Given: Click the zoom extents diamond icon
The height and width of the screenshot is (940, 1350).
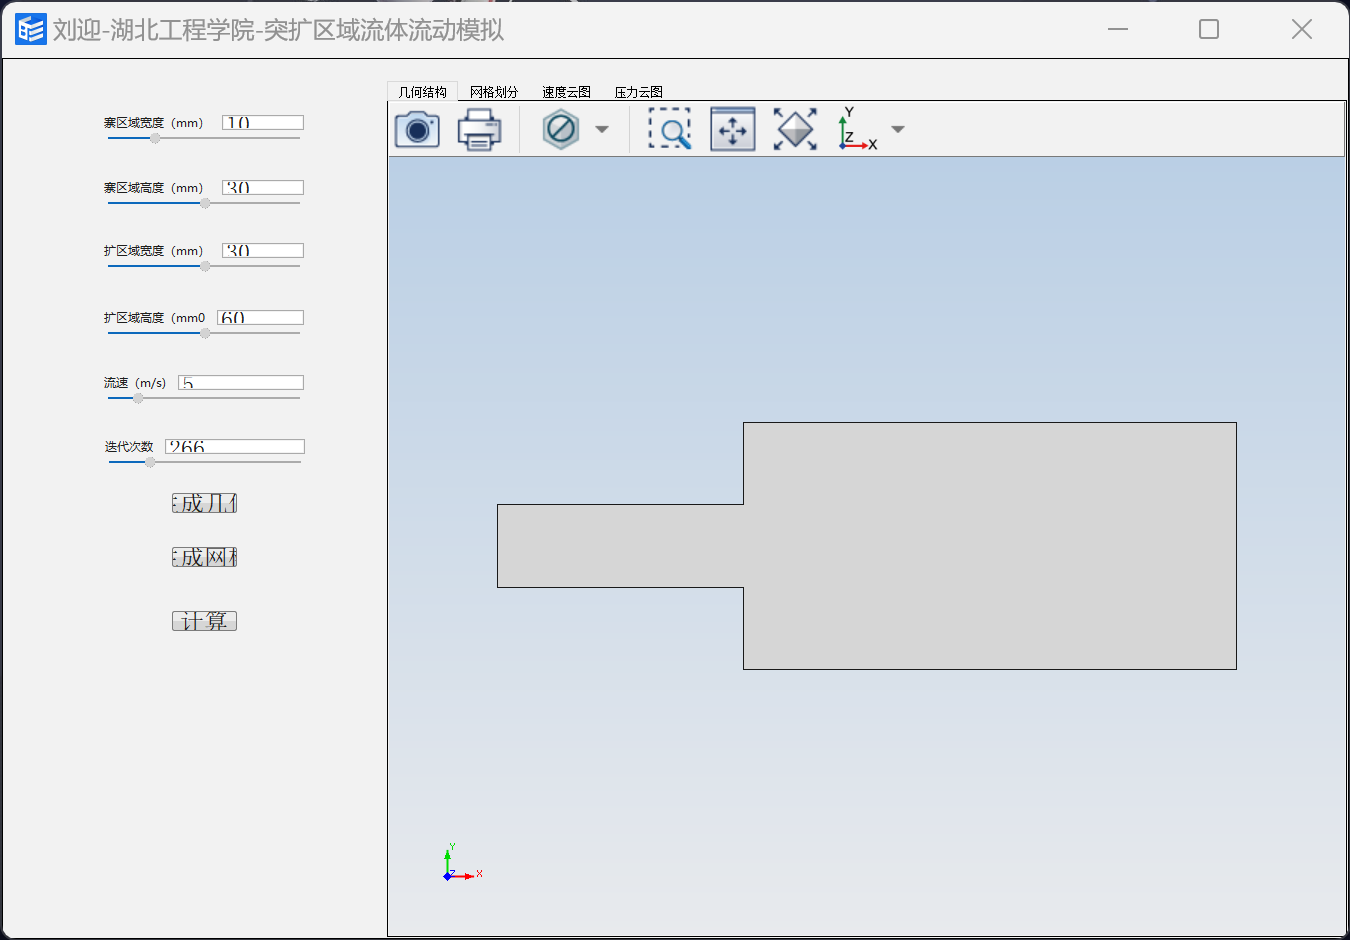Looking at the screenshot, I should tap(795, 129).
